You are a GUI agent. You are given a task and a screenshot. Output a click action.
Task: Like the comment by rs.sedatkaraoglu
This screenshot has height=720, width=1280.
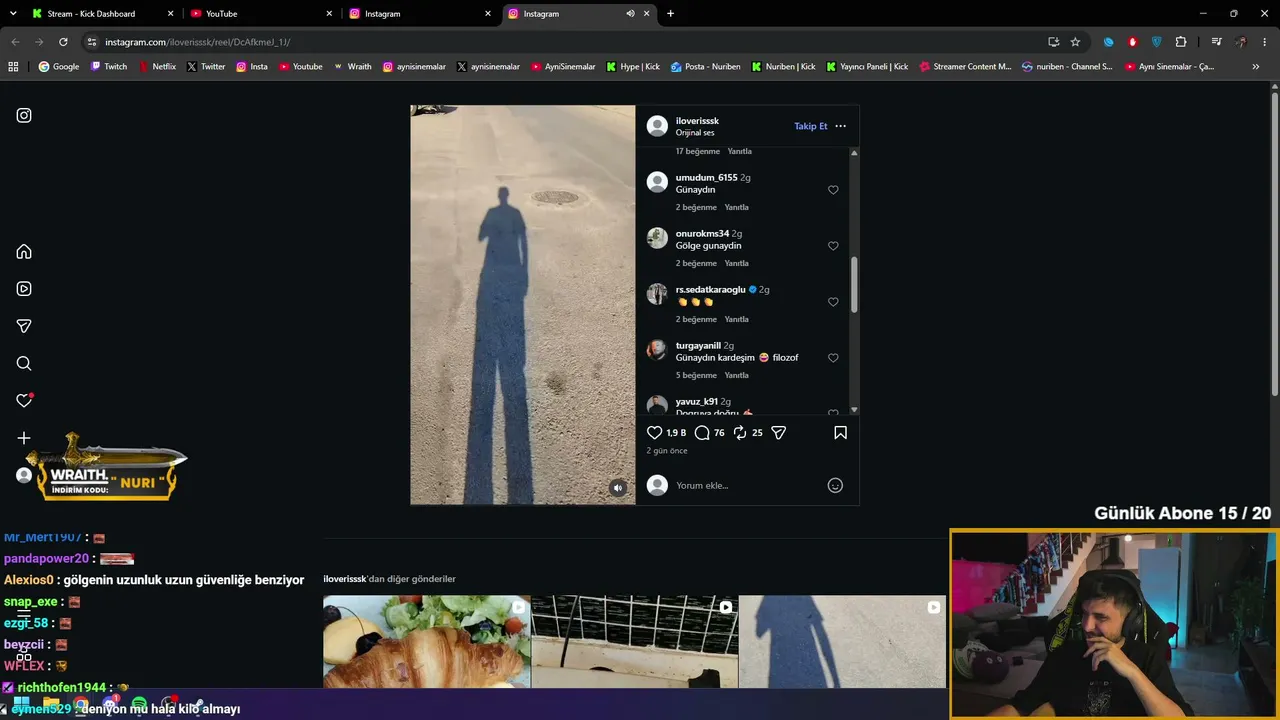pos(833,302)
